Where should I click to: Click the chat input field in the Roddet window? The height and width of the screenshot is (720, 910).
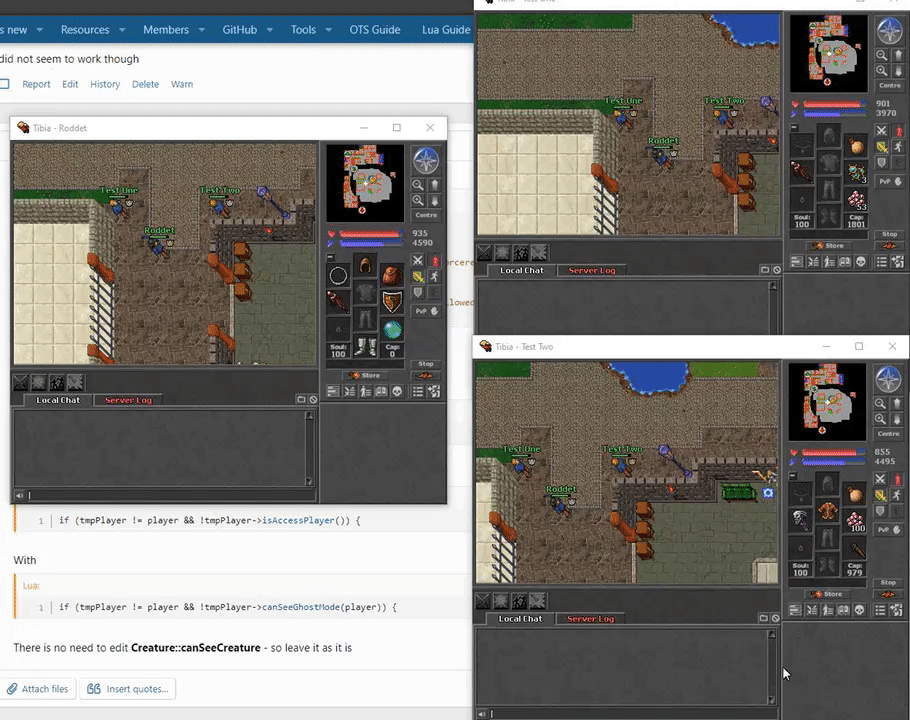[171, 495]
